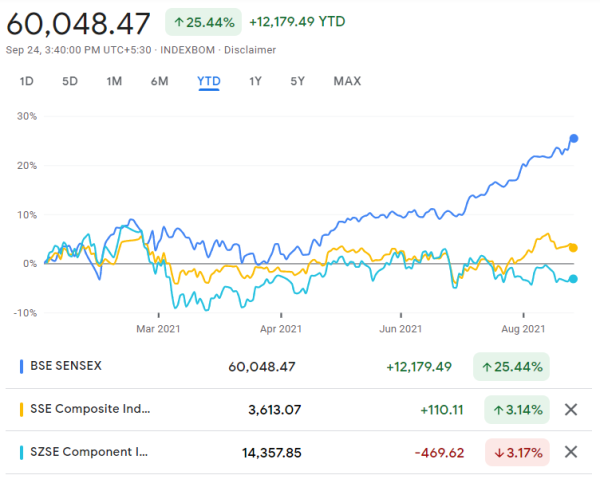Click the yellow SSE line endpoint dot
The height and width of the screenshot is (479, 600).
coord(573,247)
